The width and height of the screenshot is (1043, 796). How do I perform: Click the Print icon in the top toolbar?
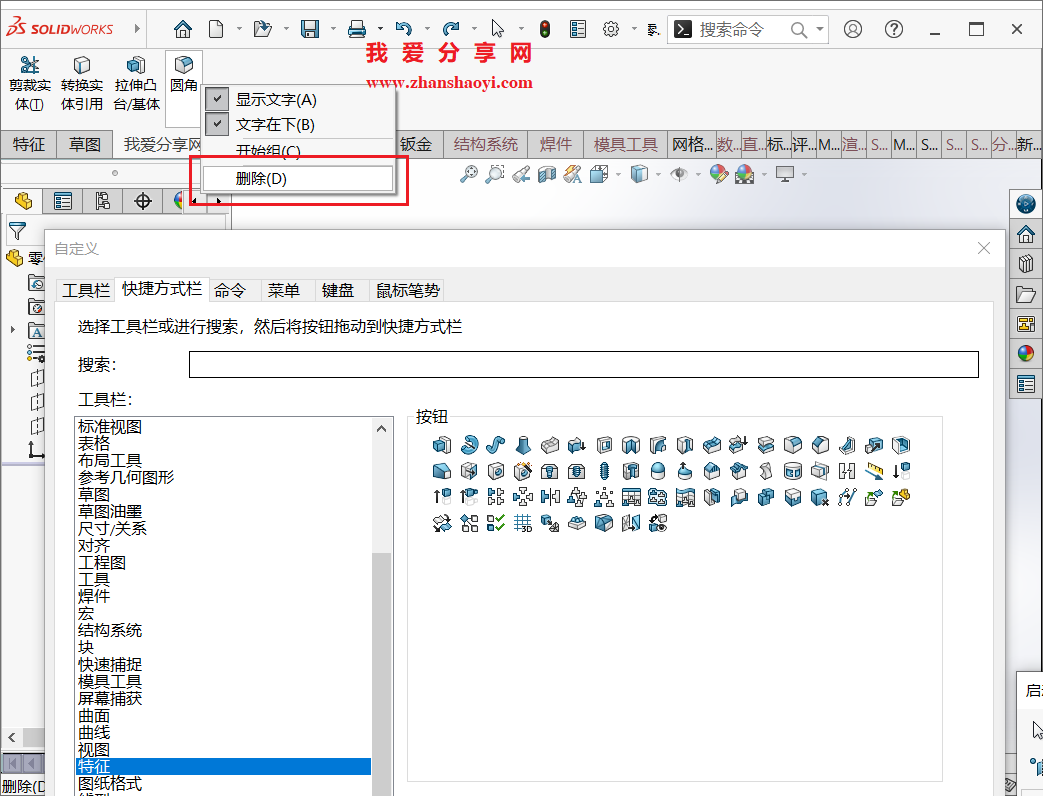[x=356, y=28]
